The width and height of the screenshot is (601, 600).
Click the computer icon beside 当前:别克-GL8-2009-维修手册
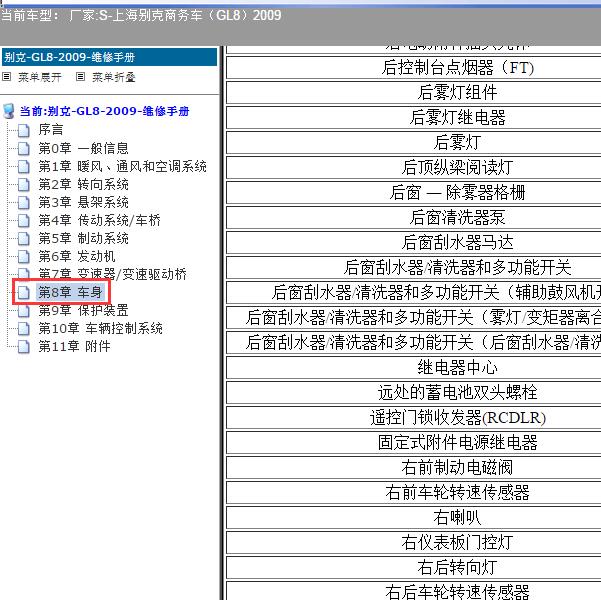[x=8, y=111]
